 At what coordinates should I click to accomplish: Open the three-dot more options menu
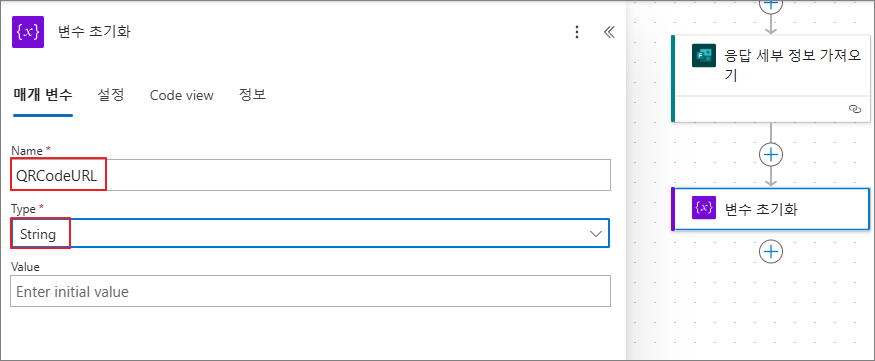[578, 32]
